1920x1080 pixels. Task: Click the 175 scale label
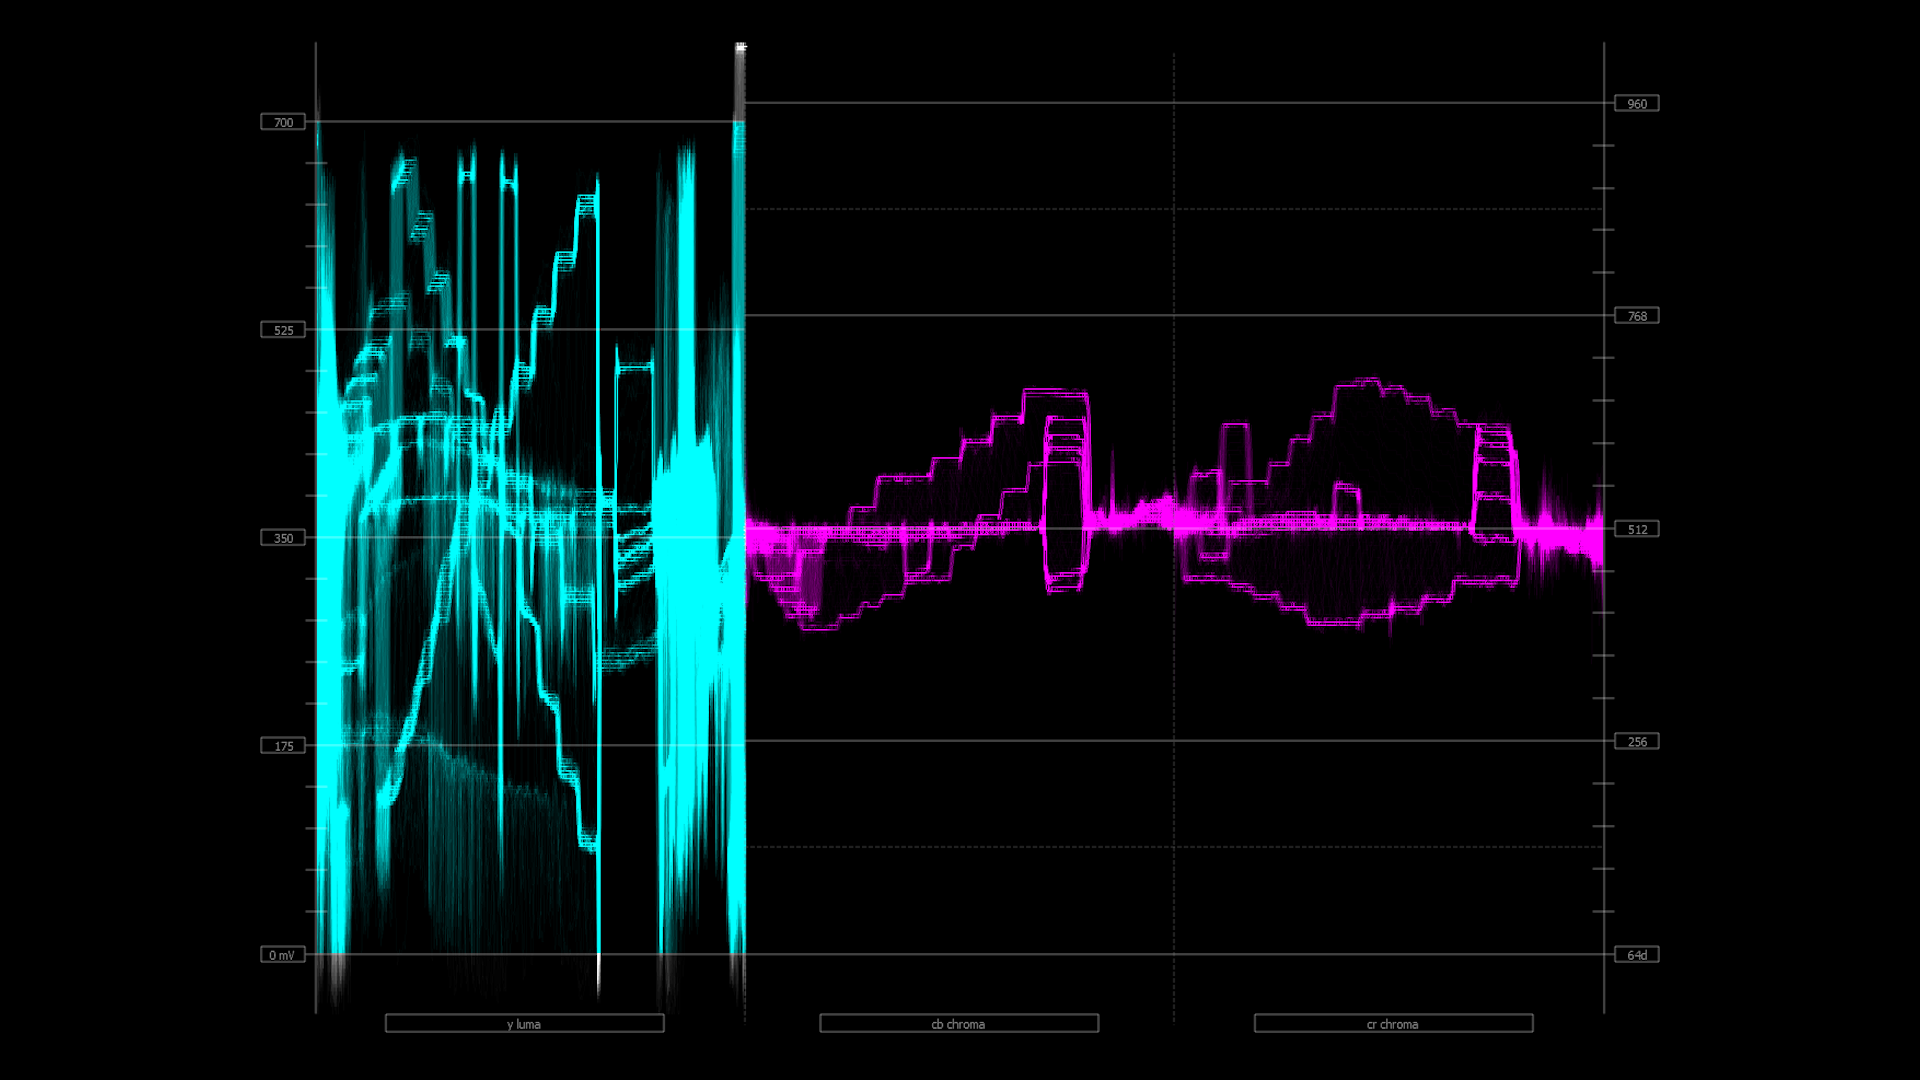tap(283, 746)
